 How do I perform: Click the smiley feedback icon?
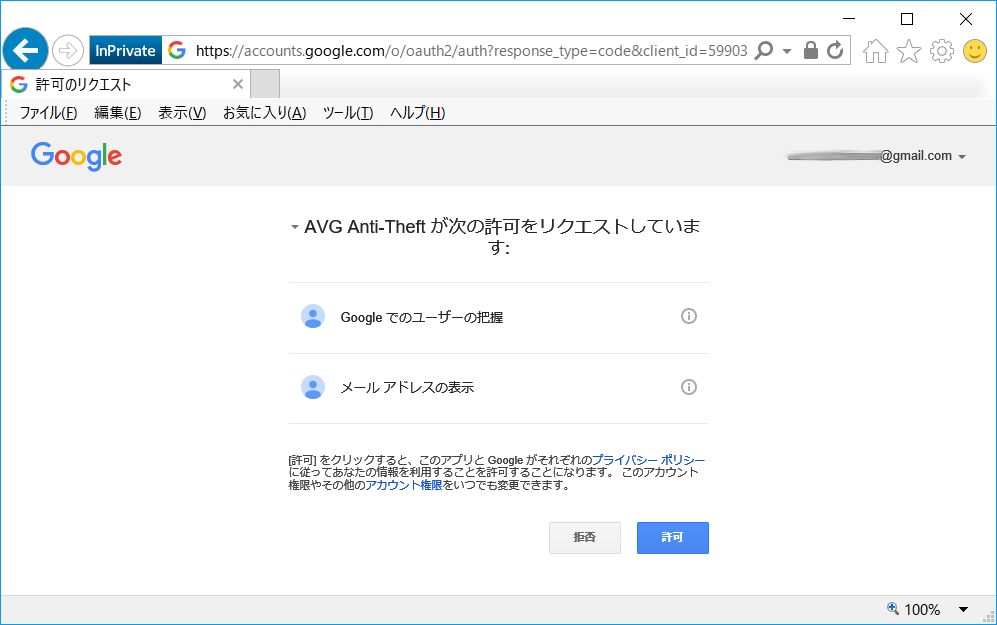(975, 51)
